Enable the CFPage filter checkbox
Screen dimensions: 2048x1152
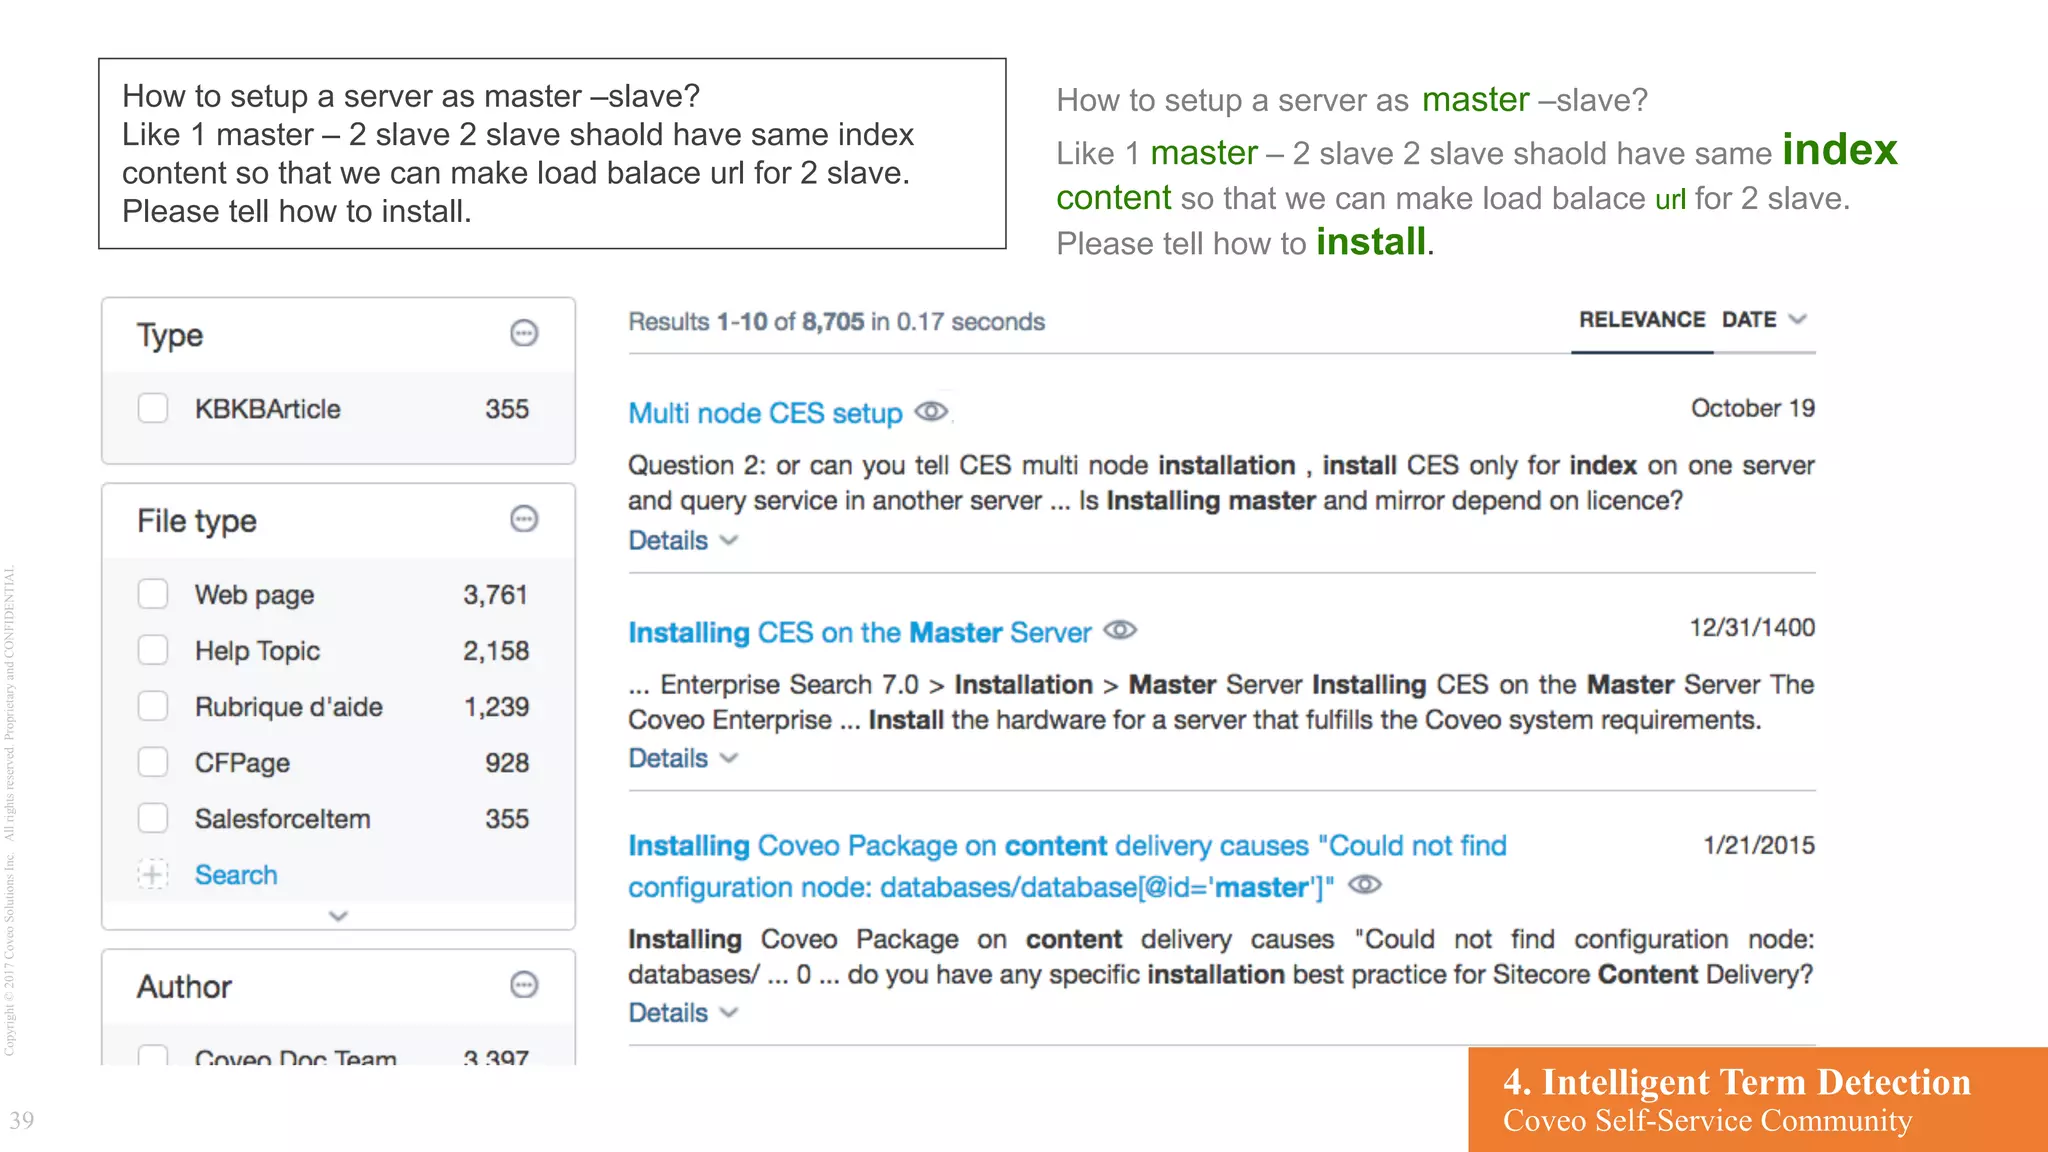pos(153,762)
